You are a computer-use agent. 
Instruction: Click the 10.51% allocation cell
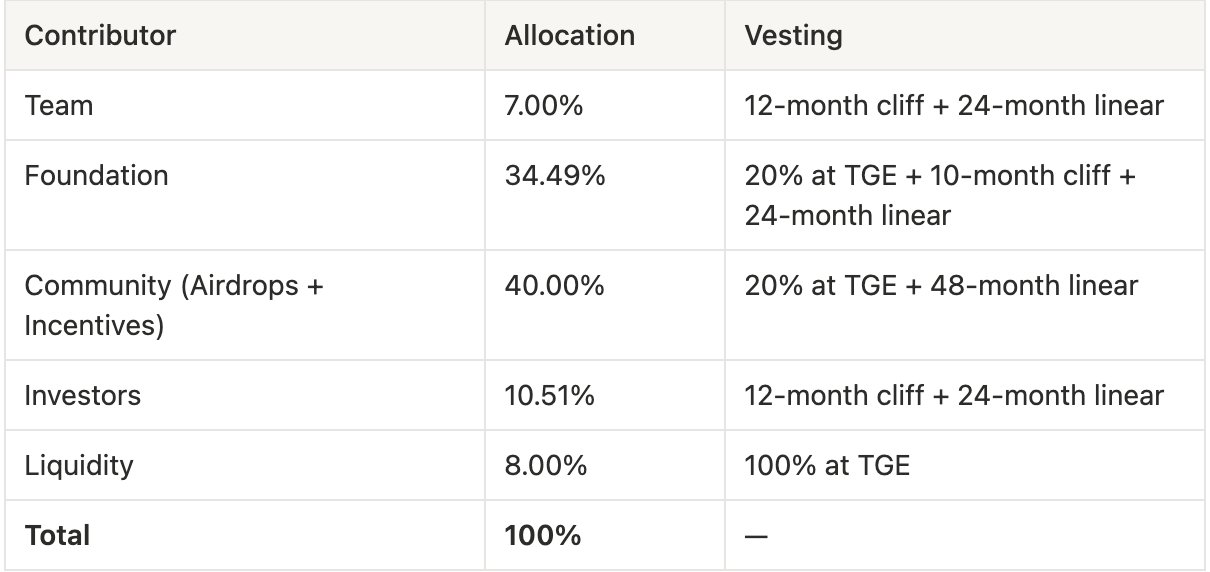coord(550,396)
